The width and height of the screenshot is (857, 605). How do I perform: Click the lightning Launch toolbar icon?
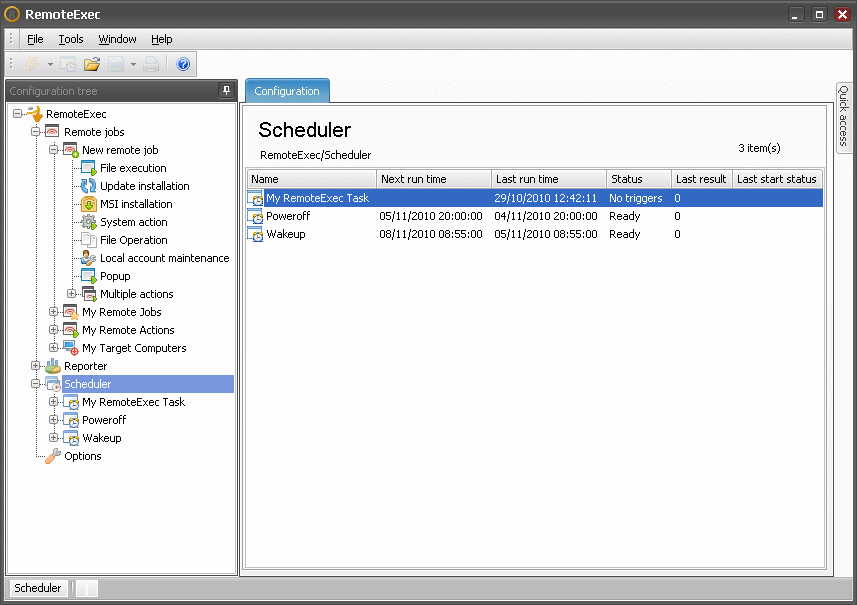[33, 64]
